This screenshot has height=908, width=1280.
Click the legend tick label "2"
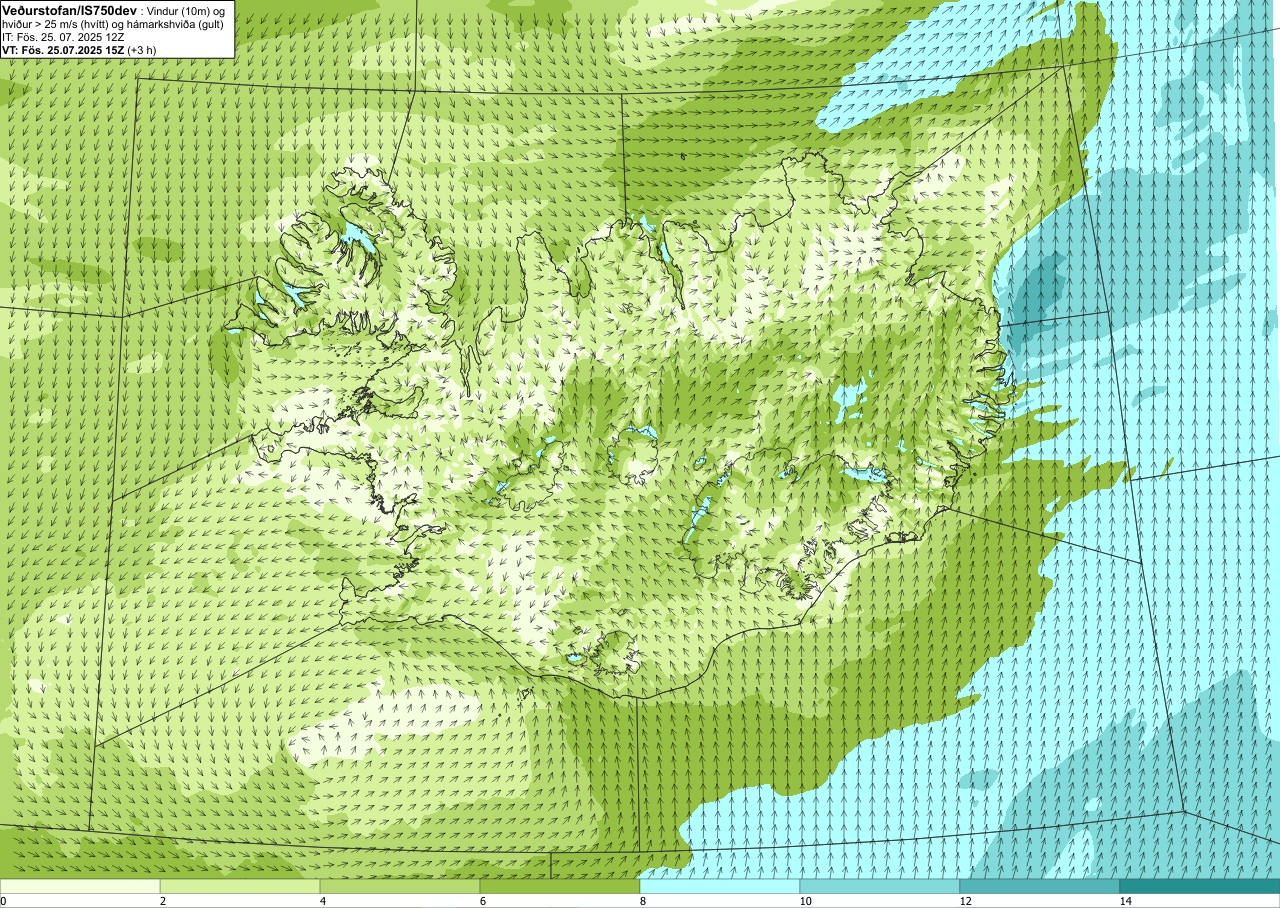pos(163,901)
